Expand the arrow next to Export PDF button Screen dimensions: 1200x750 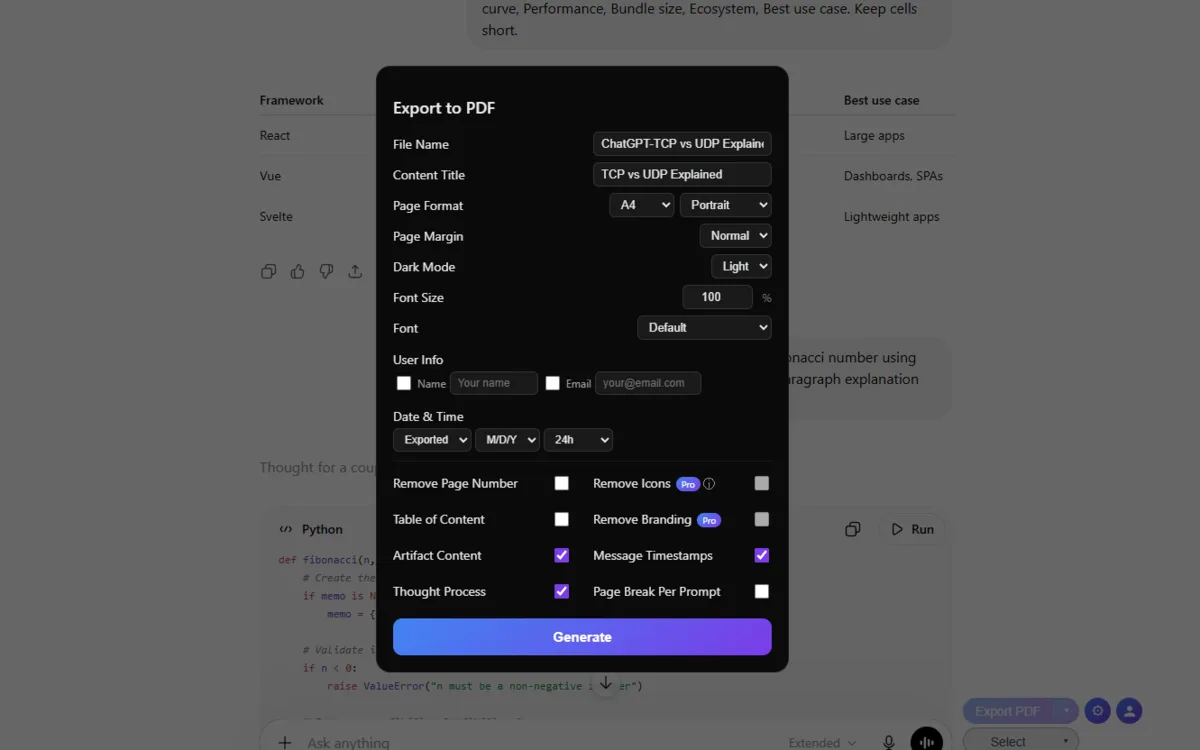1067,711
